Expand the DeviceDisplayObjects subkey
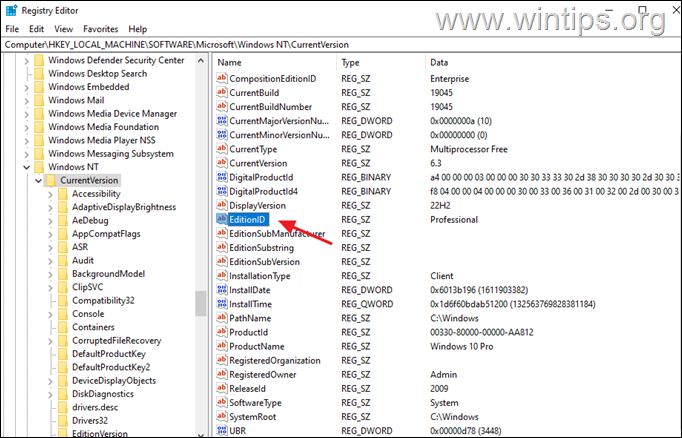682x438 pixels. pyautogui.click(x=50, y=381)
